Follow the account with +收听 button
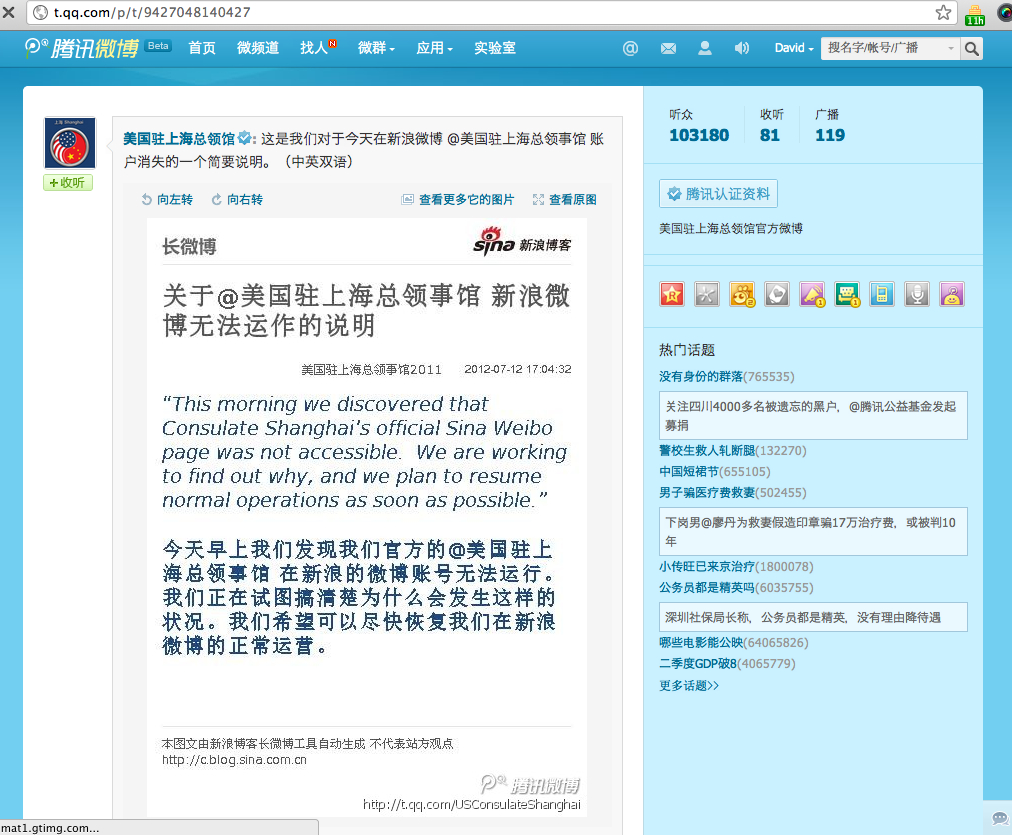Image resolution: width=1012 pixels, height=835 pixels. 68,183
